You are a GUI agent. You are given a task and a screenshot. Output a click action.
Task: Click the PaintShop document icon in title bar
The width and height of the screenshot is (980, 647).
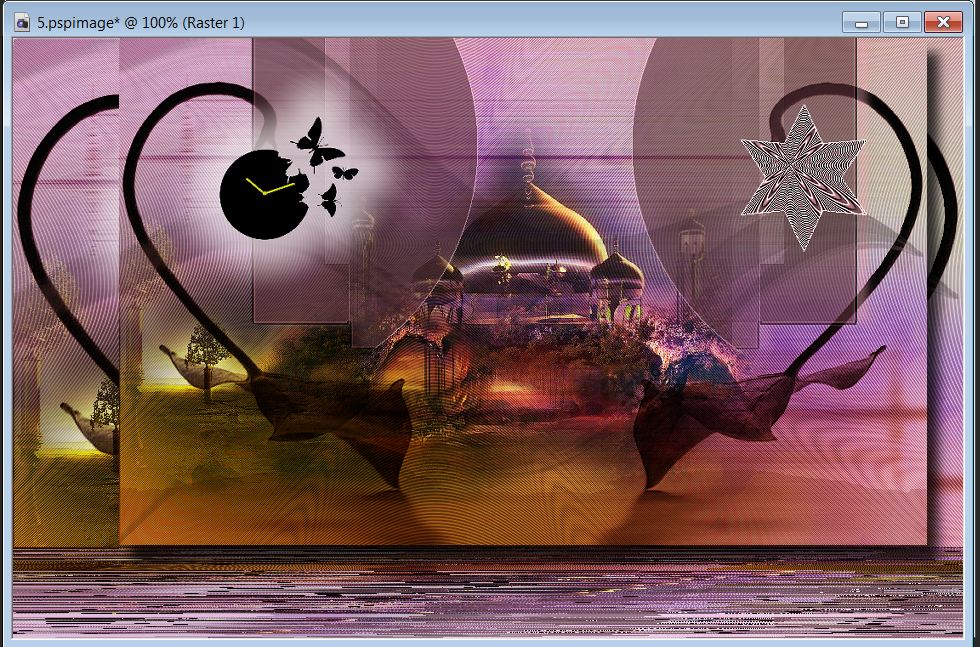point(23,23)
